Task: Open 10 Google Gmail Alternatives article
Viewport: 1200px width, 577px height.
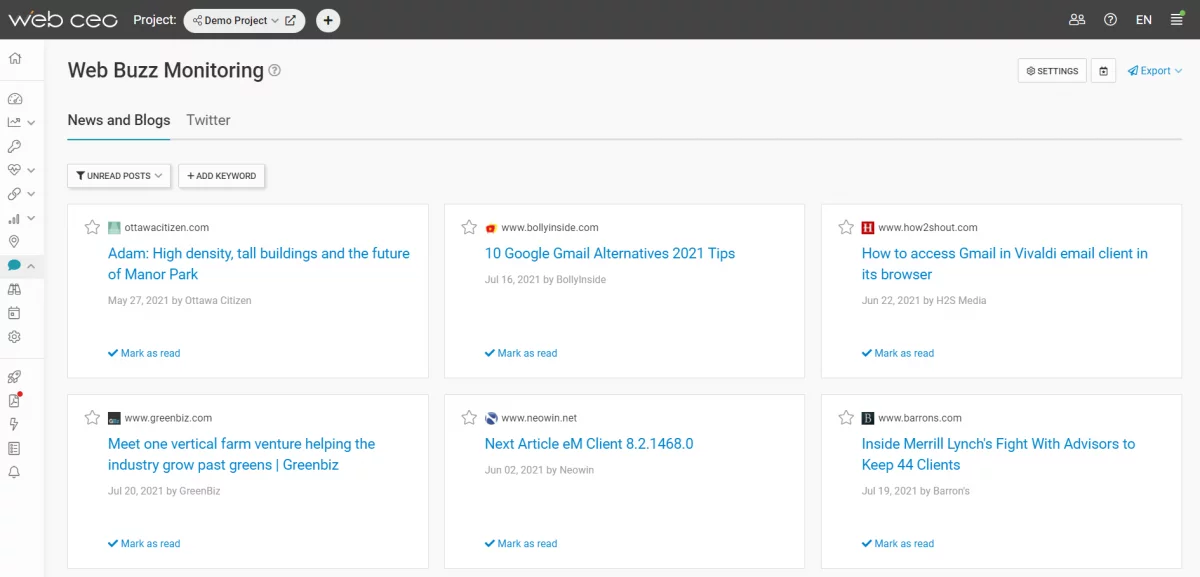Action: coord(610,254)
